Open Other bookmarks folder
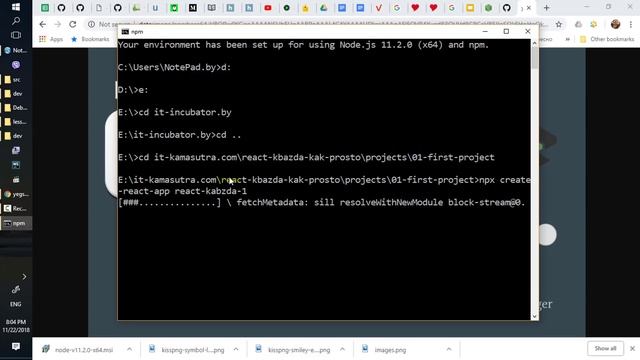Viewport: 640px width, 360px height. pyautogui.click(x=607, y=39)
